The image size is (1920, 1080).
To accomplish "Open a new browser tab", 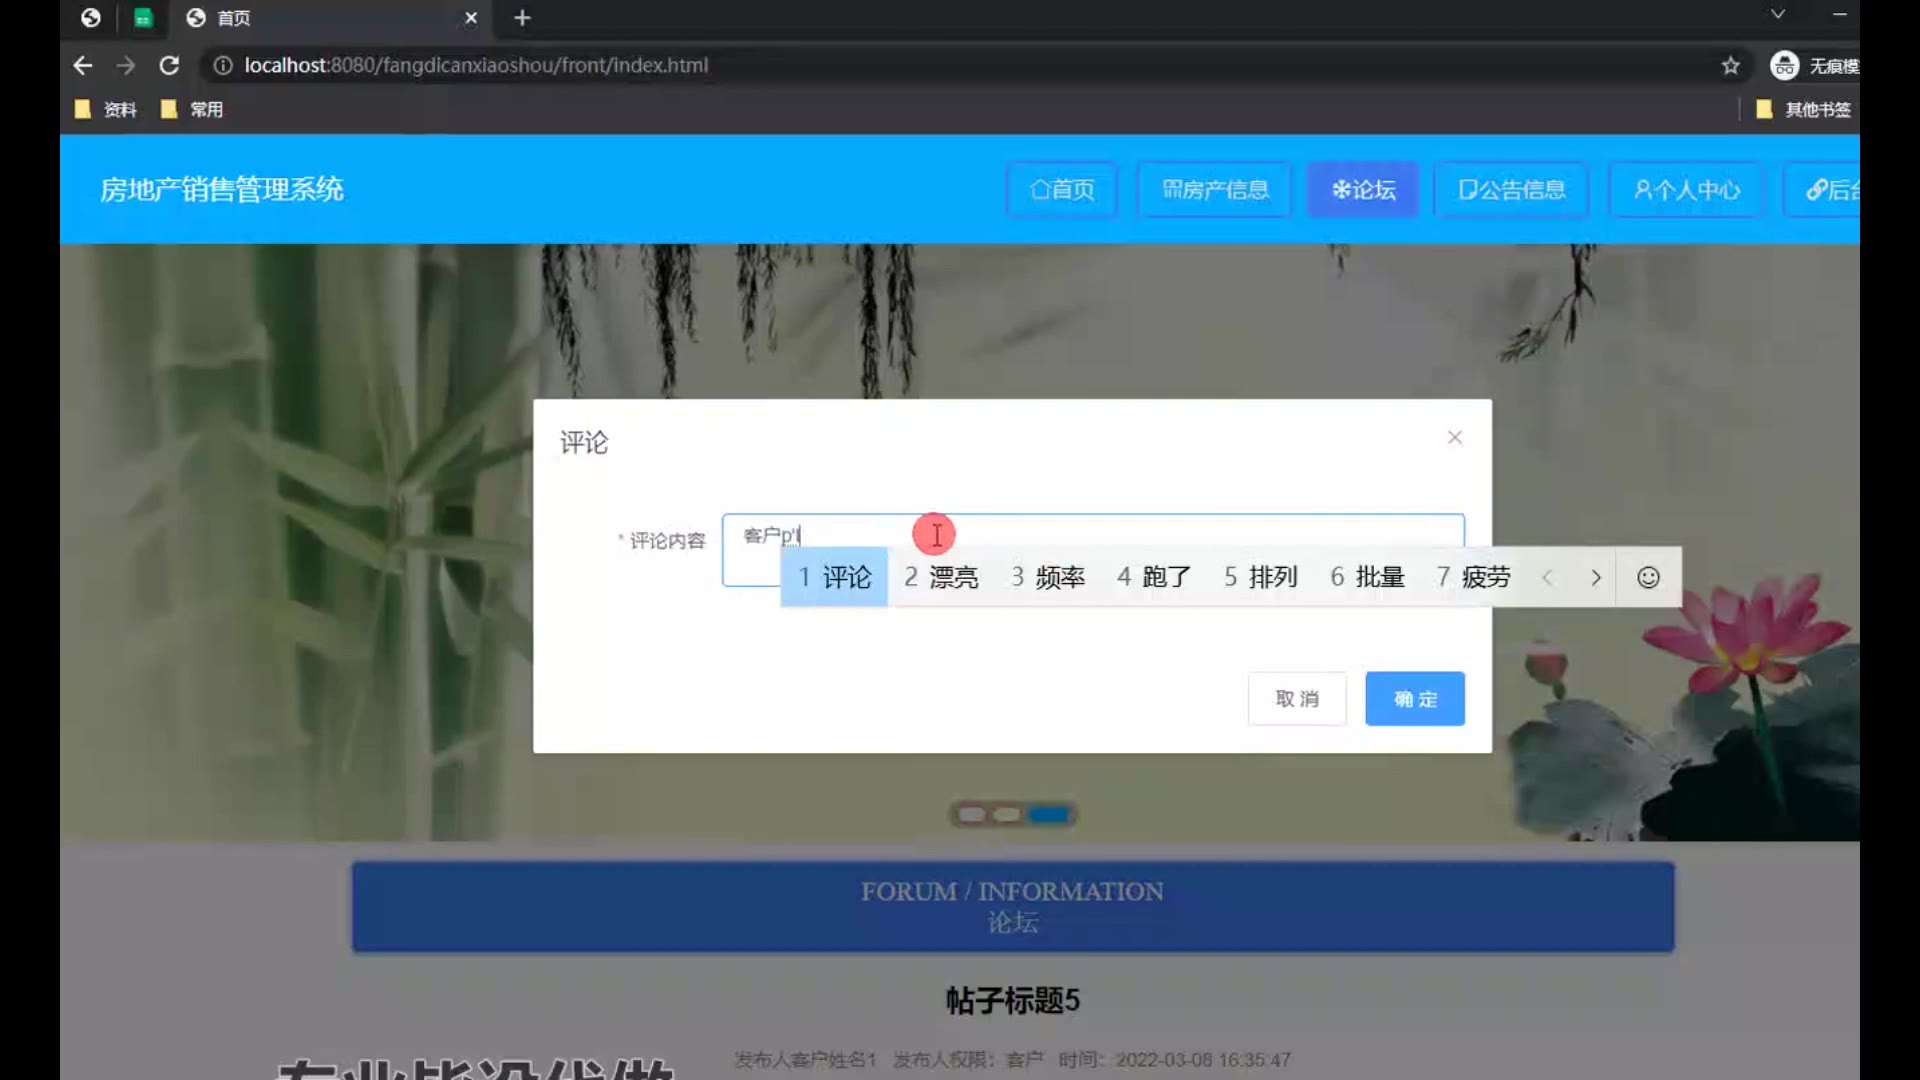I will point(522,18).
